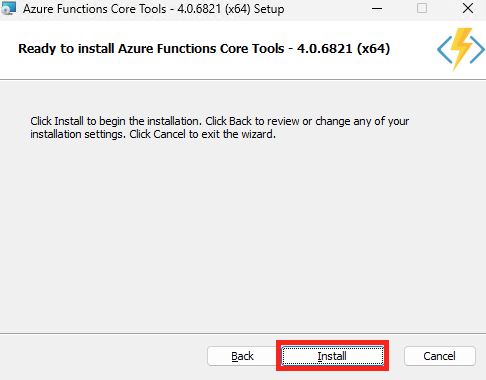Go Back to review installation settings

click(242, 356)
